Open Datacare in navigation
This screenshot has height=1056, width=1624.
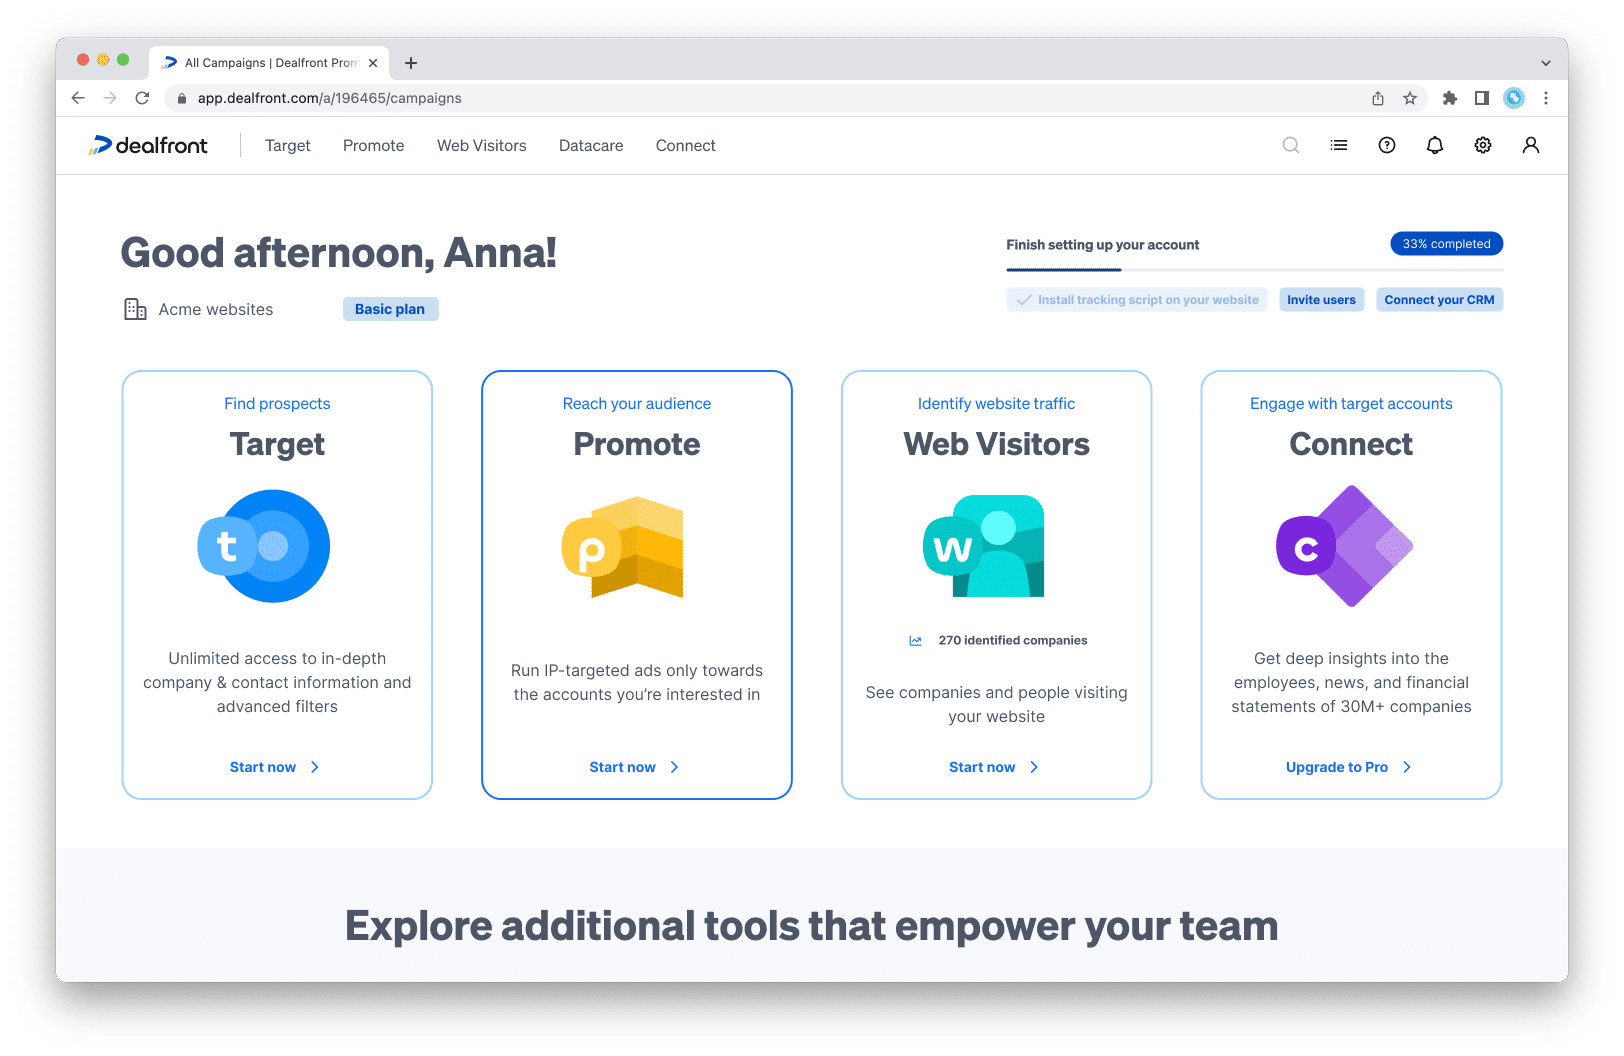[591, 146]
